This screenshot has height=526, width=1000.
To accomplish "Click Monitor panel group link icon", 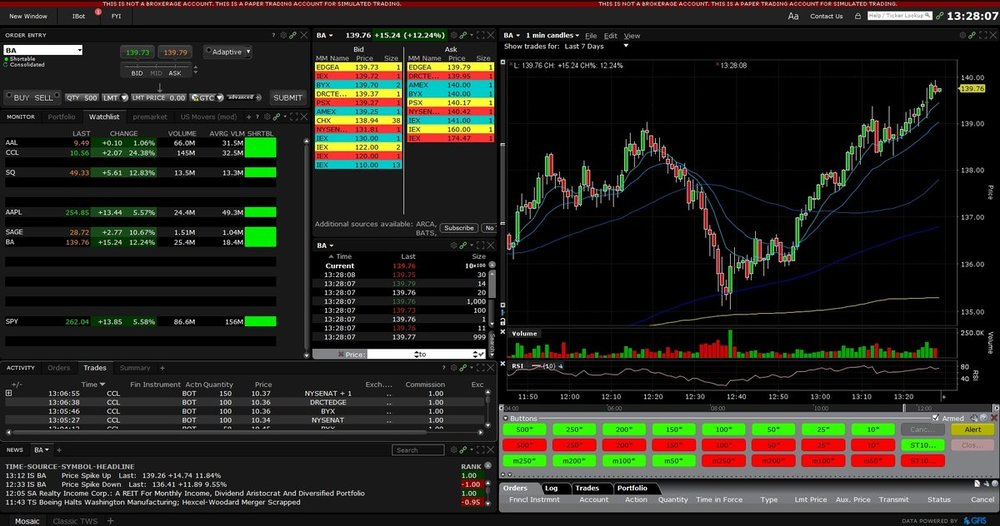I will (277, 117).
